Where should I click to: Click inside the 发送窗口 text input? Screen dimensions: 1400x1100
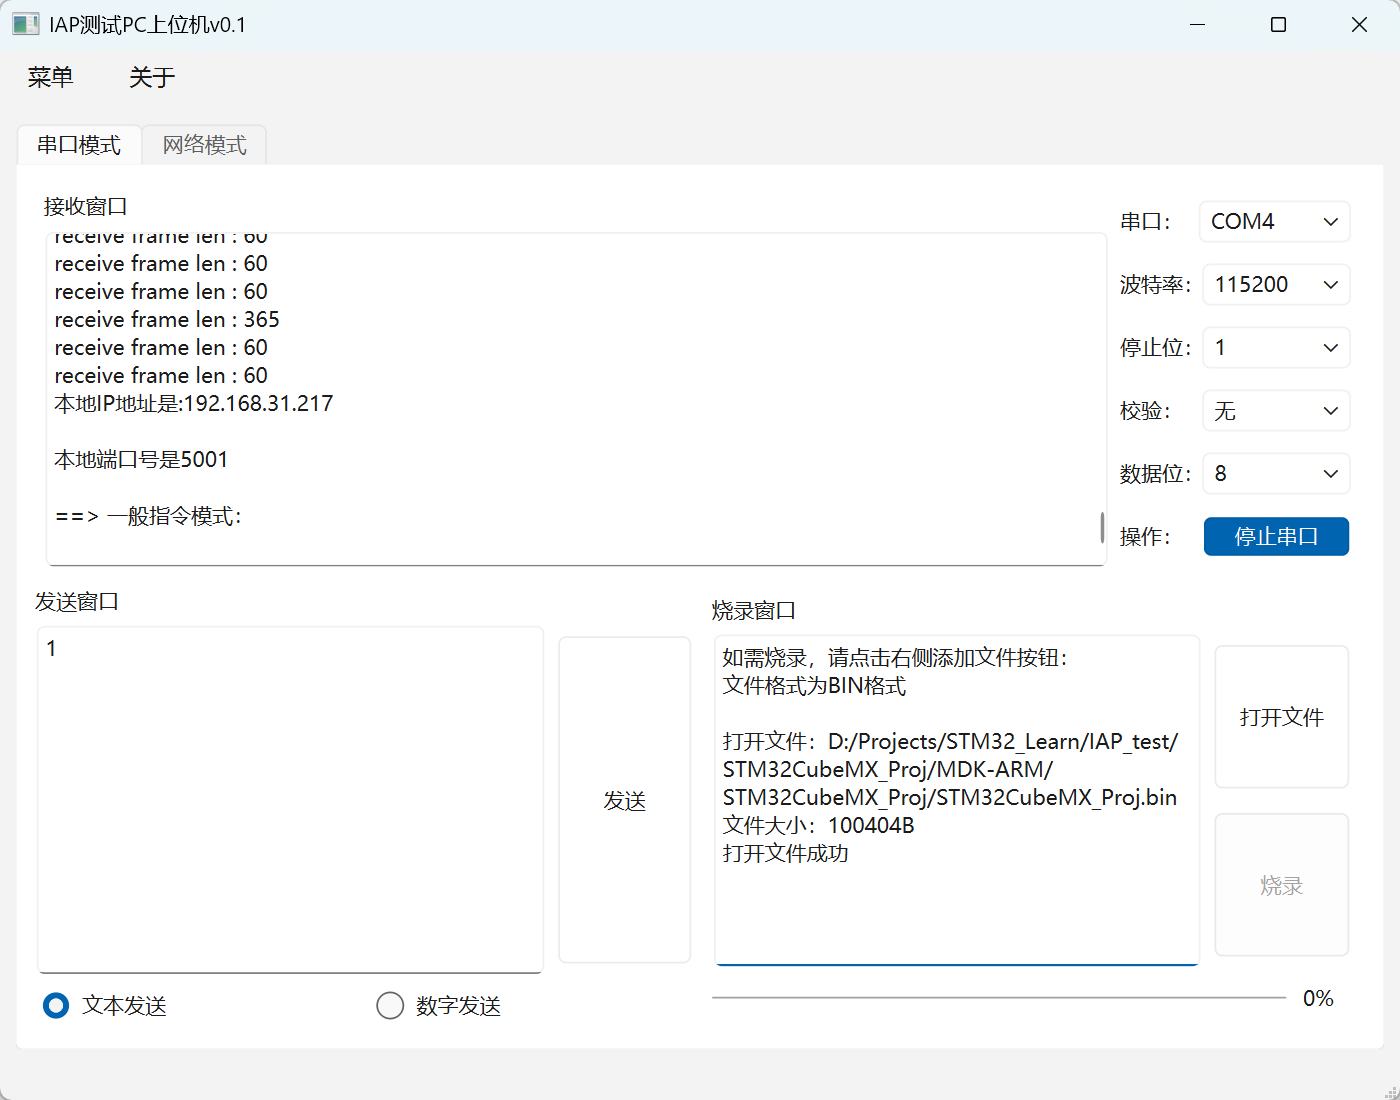[290, 800]
